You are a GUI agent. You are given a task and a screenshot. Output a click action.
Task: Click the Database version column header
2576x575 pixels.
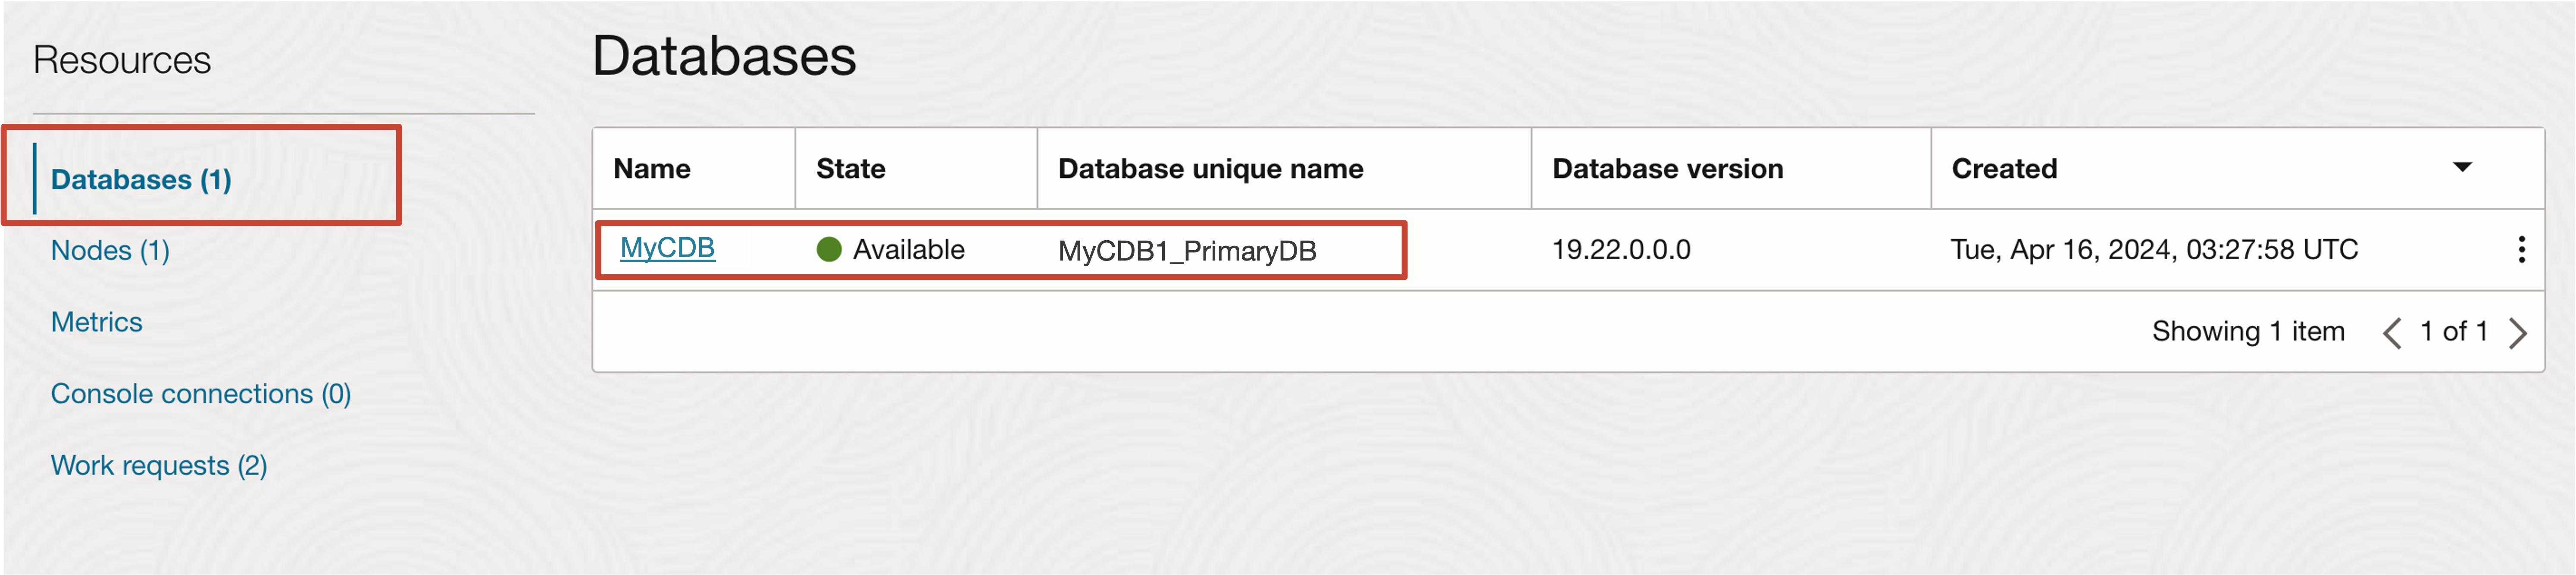[1667, 168]
